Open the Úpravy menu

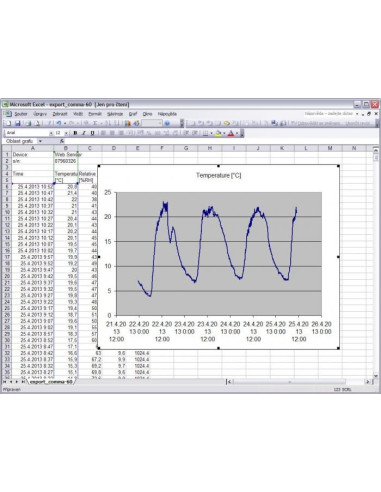click(40, 114)
